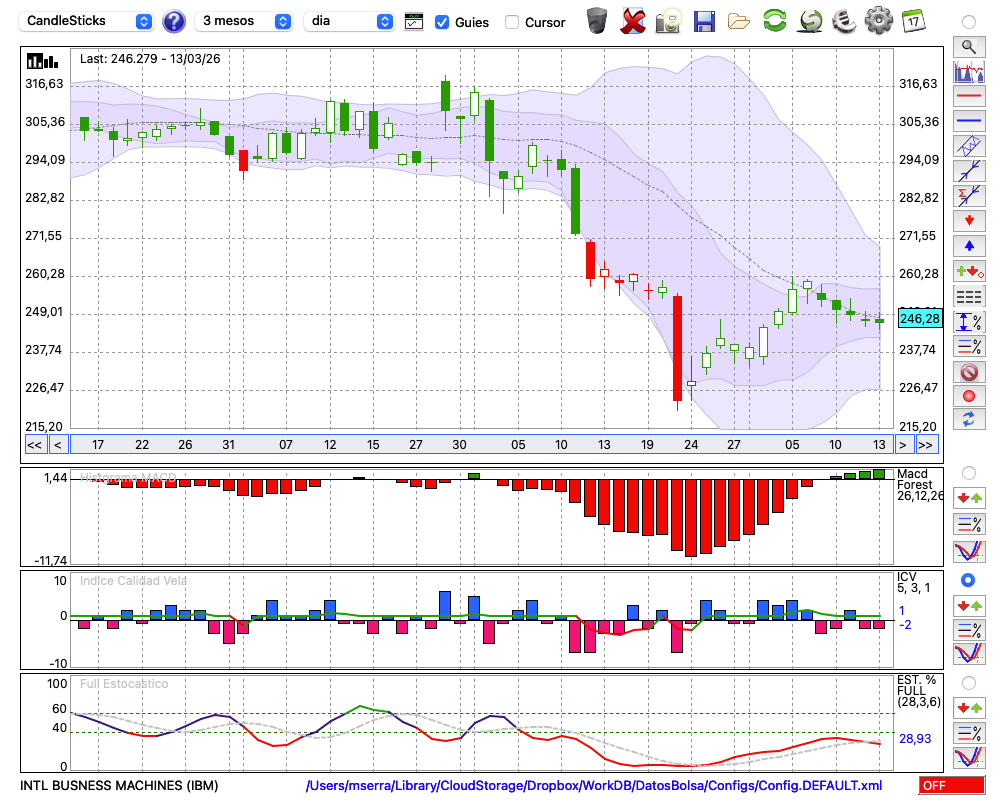The height and width of the screenshot is (800, 1000).
Task: Open the dia interval dropdown
Action: [349, 21]
